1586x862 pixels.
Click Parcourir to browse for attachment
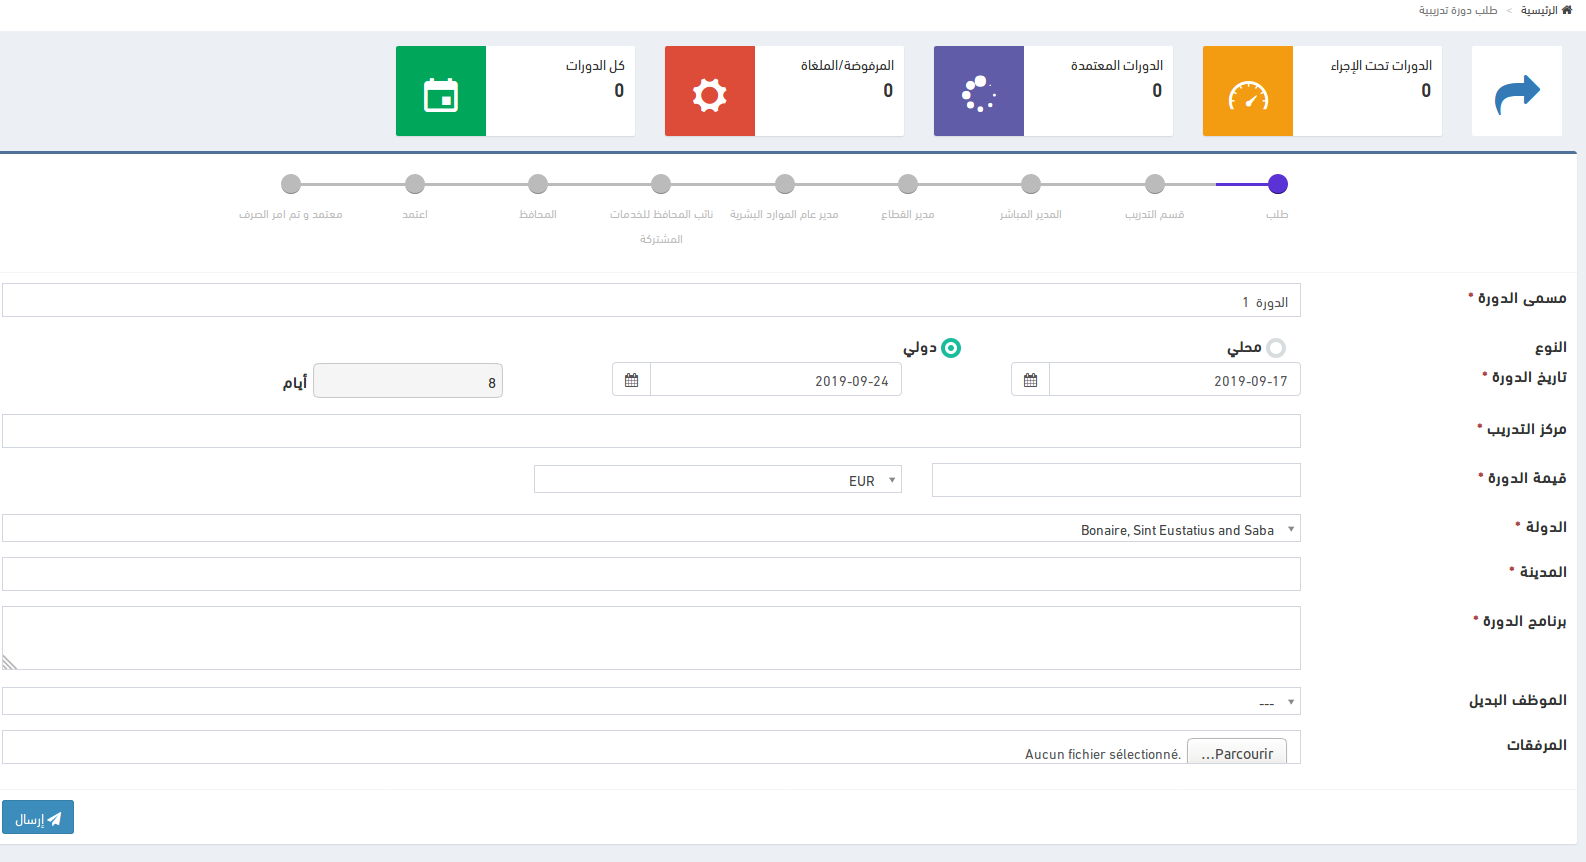(1237, 753)
